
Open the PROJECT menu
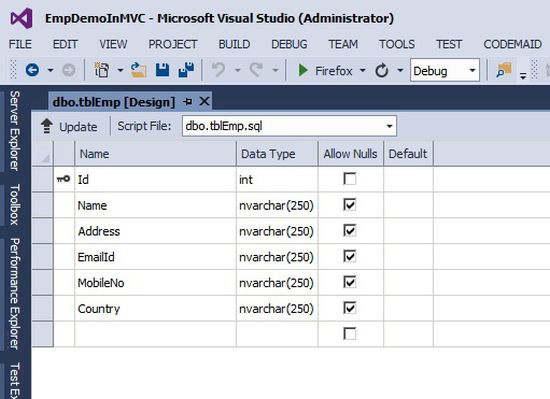pyautogui.click(x=173, y=44)
